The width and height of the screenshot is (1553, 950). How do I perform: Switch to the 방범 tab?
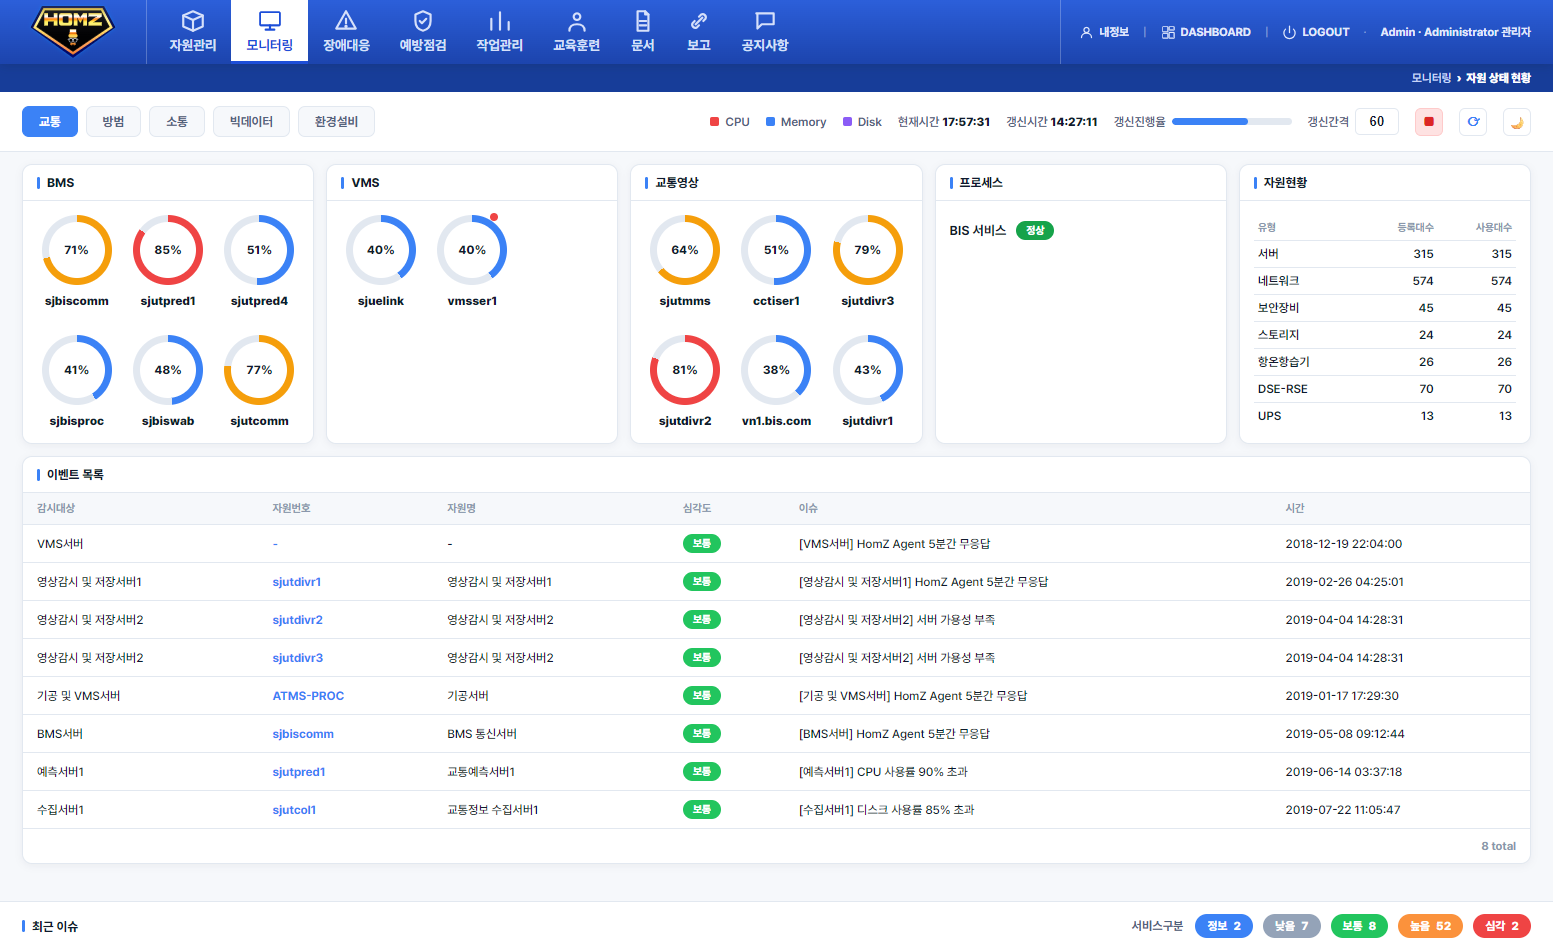[113, 122]
